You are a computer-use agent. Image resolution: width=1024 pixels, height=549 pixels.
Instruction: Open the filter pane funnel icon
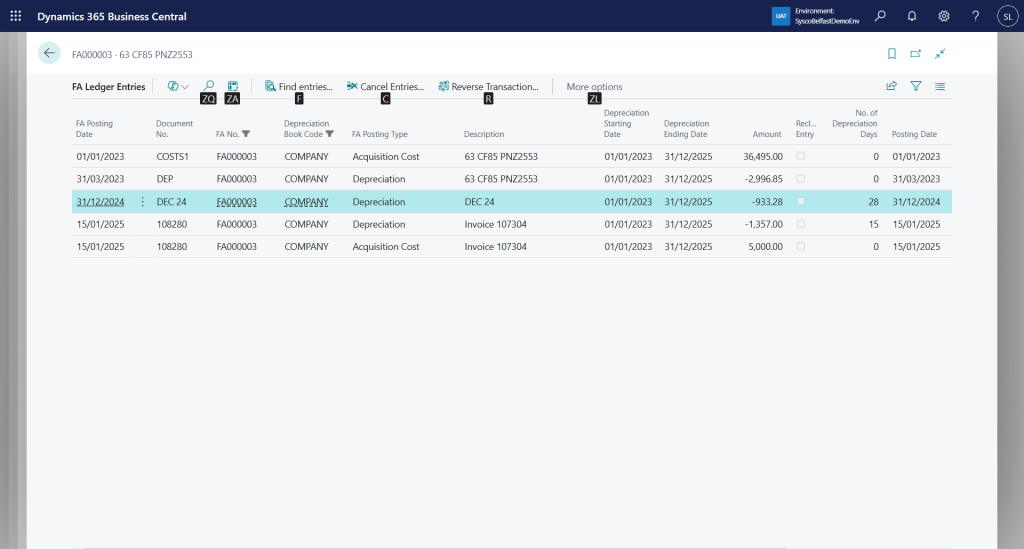916,87
